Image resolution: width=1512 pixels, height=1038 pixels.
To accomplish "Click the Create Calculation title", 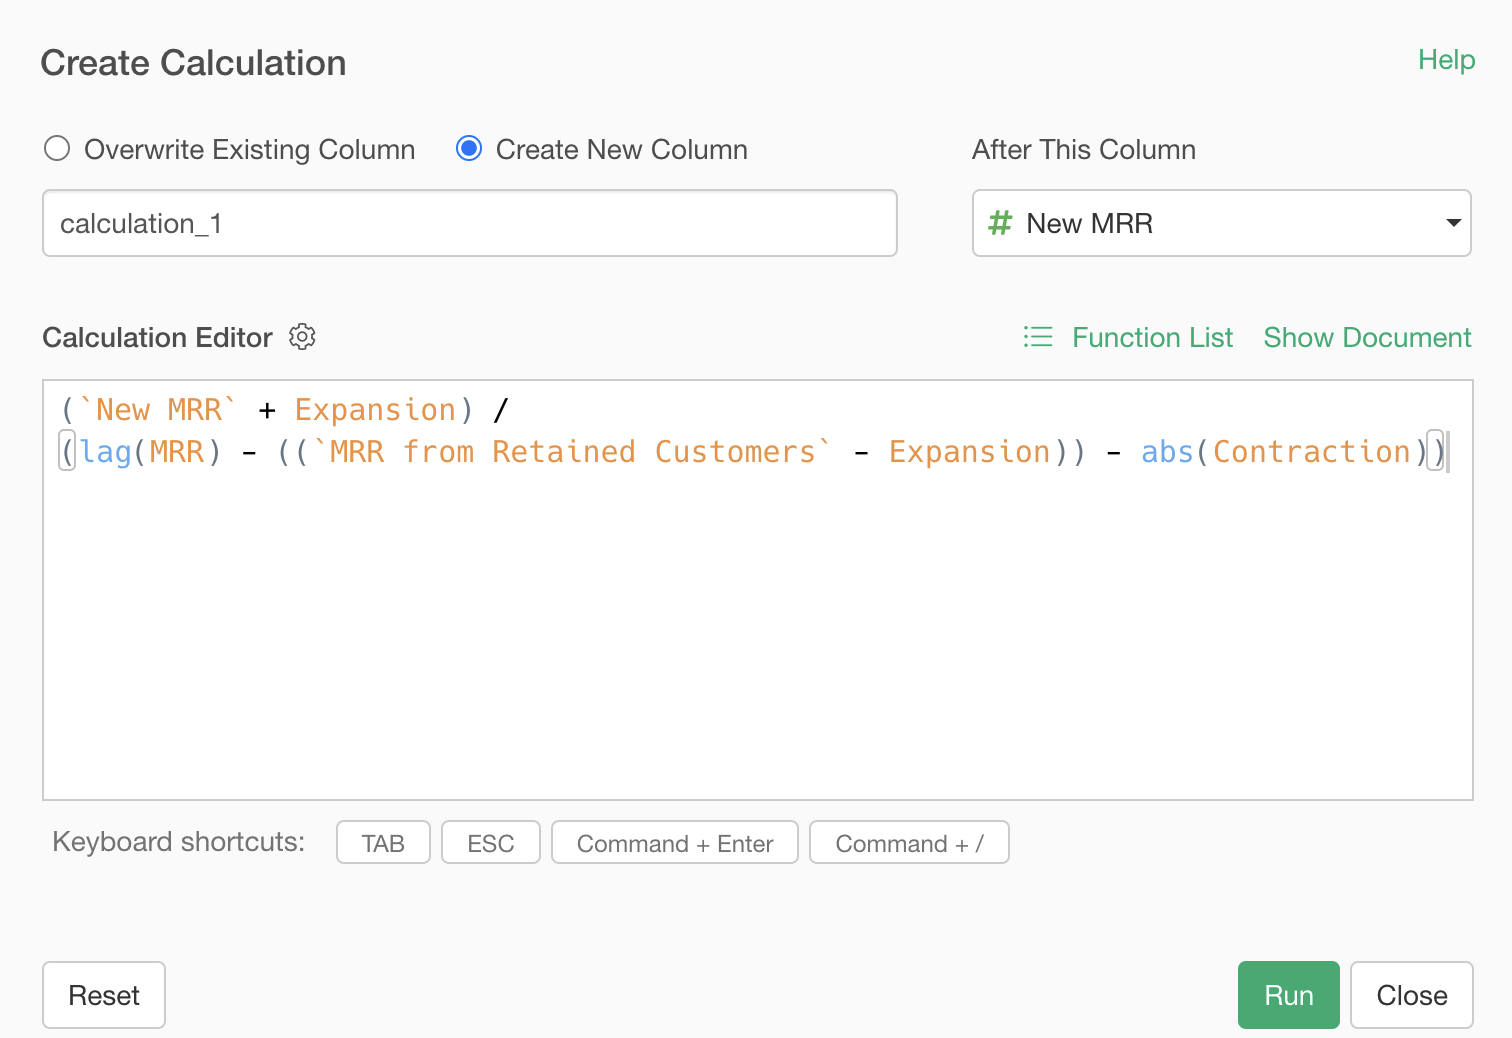I will pyautogui.click(x=193, y=63).
